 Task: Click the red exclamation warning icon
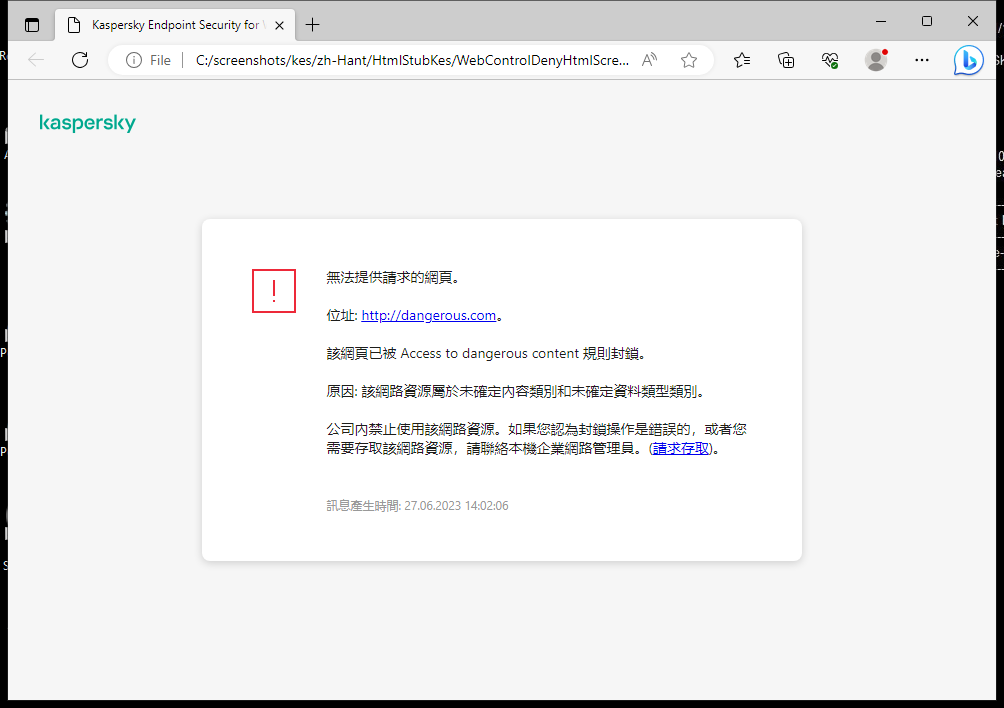point(273,291)
